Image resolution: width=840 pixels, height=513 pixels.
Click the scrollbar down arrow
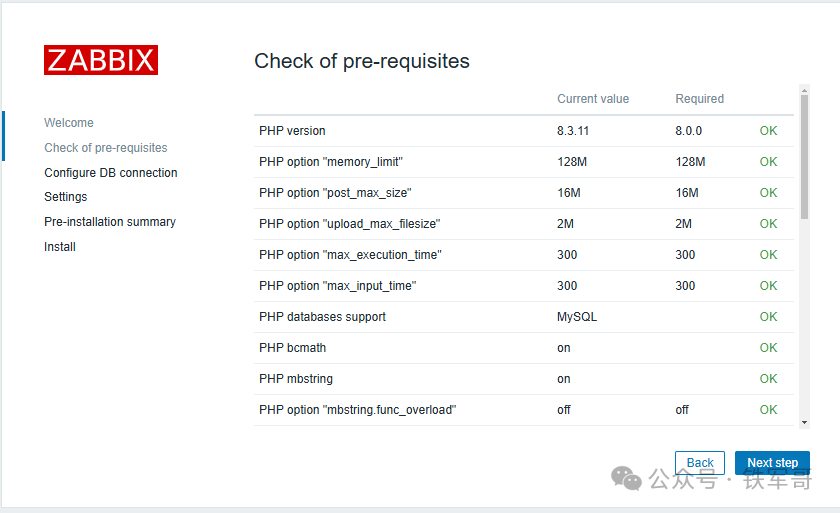(804, 421)
